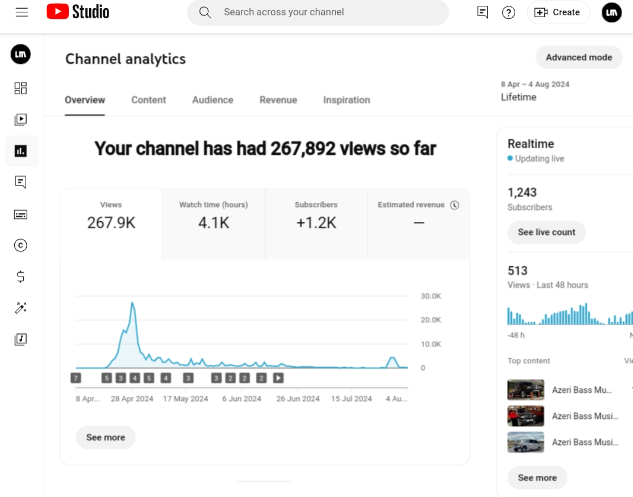Open the red car video thumbnail

click(x=526, y=416)
